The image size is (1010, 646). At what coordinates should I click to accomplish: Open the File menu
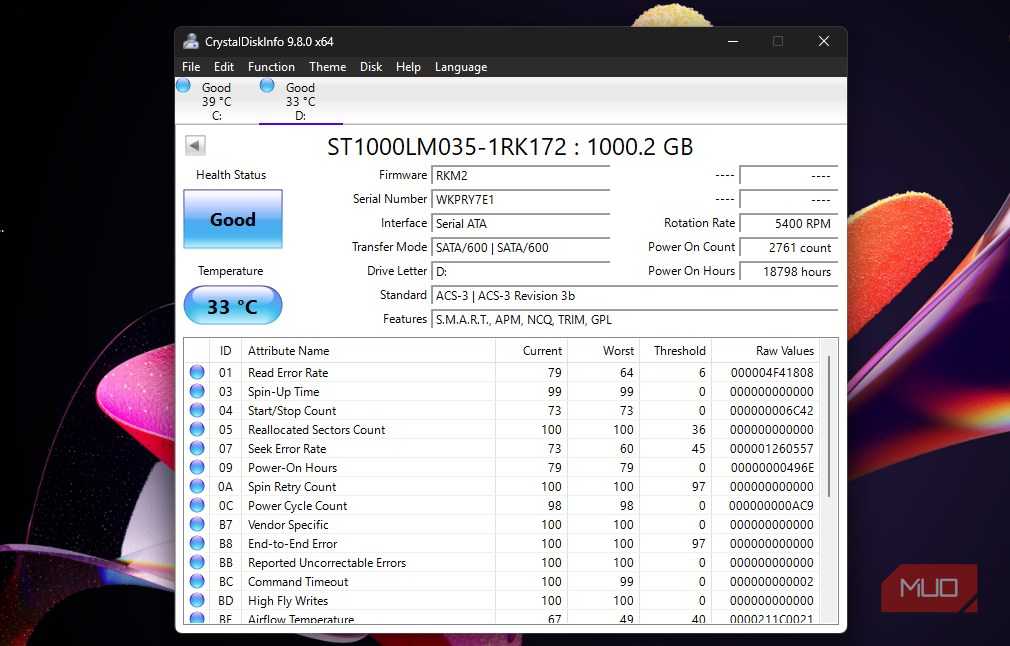(191, 67)
